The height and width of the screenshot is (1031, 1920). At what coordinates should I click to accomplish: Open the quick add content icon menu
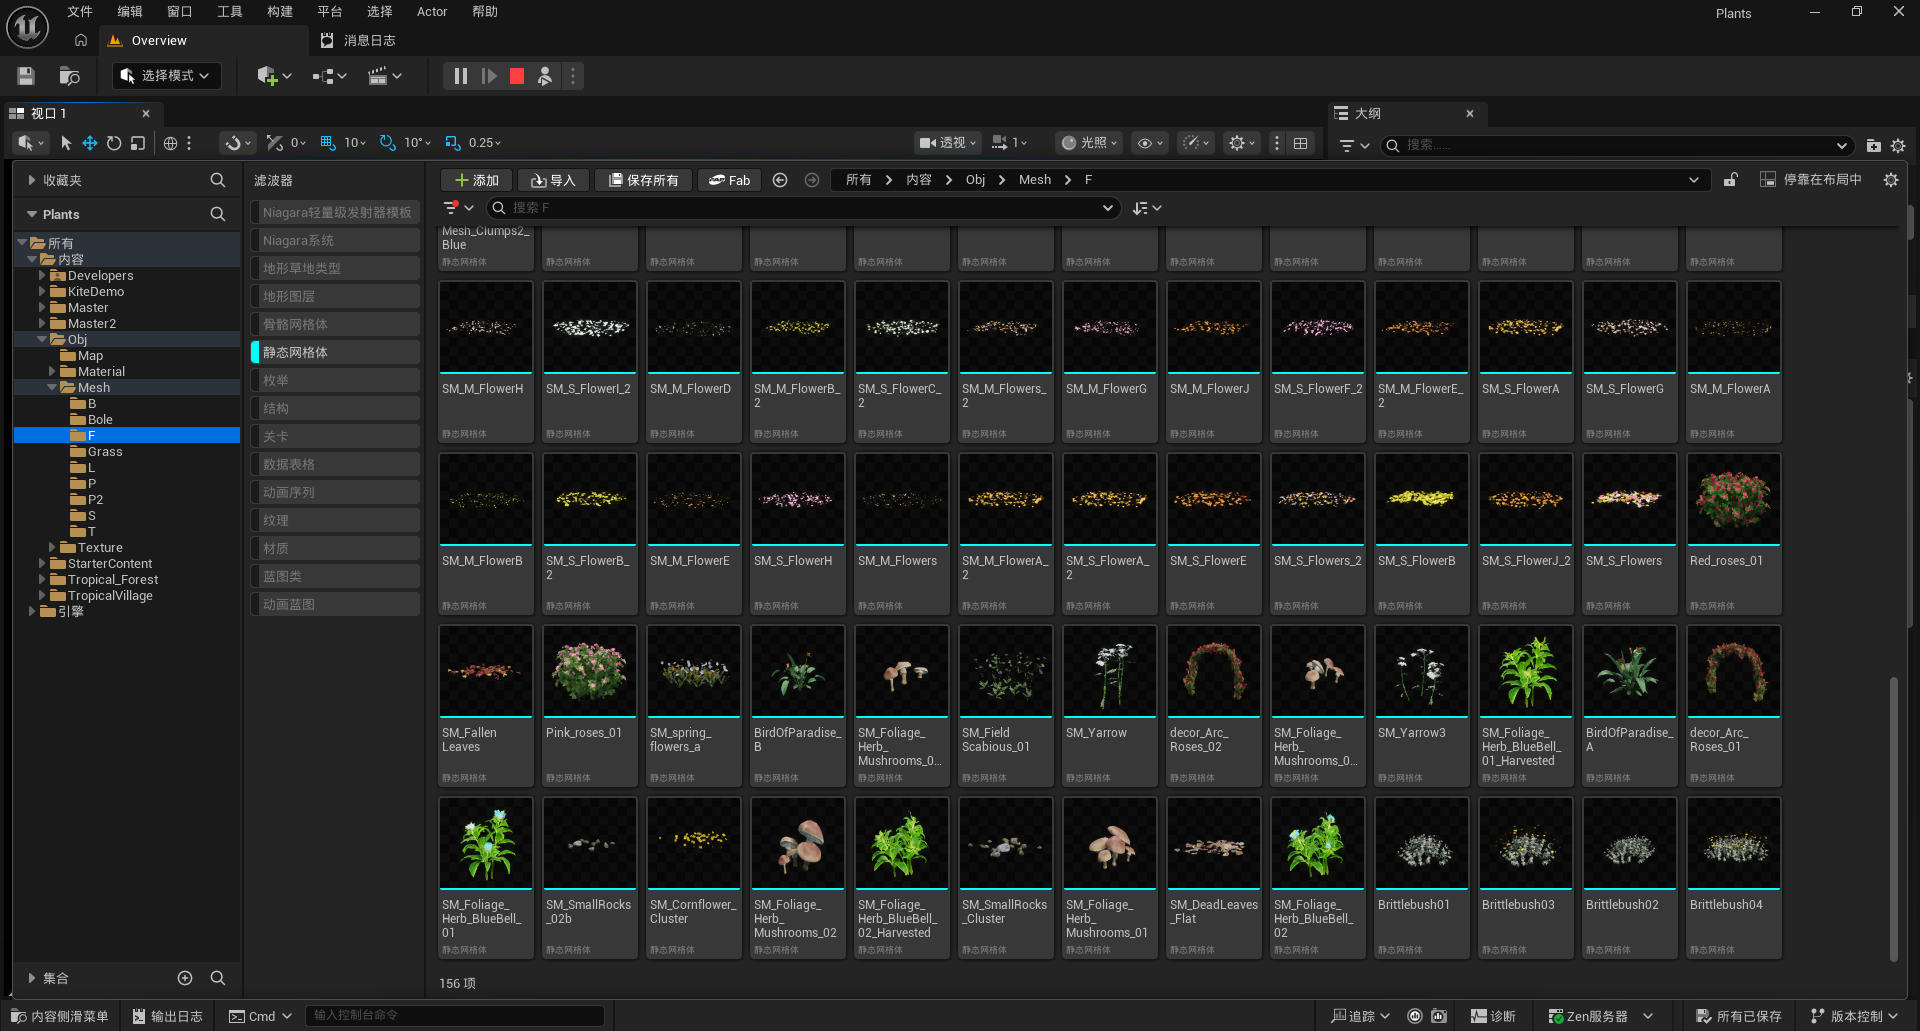pyautogui.click(x=273, y=76)
